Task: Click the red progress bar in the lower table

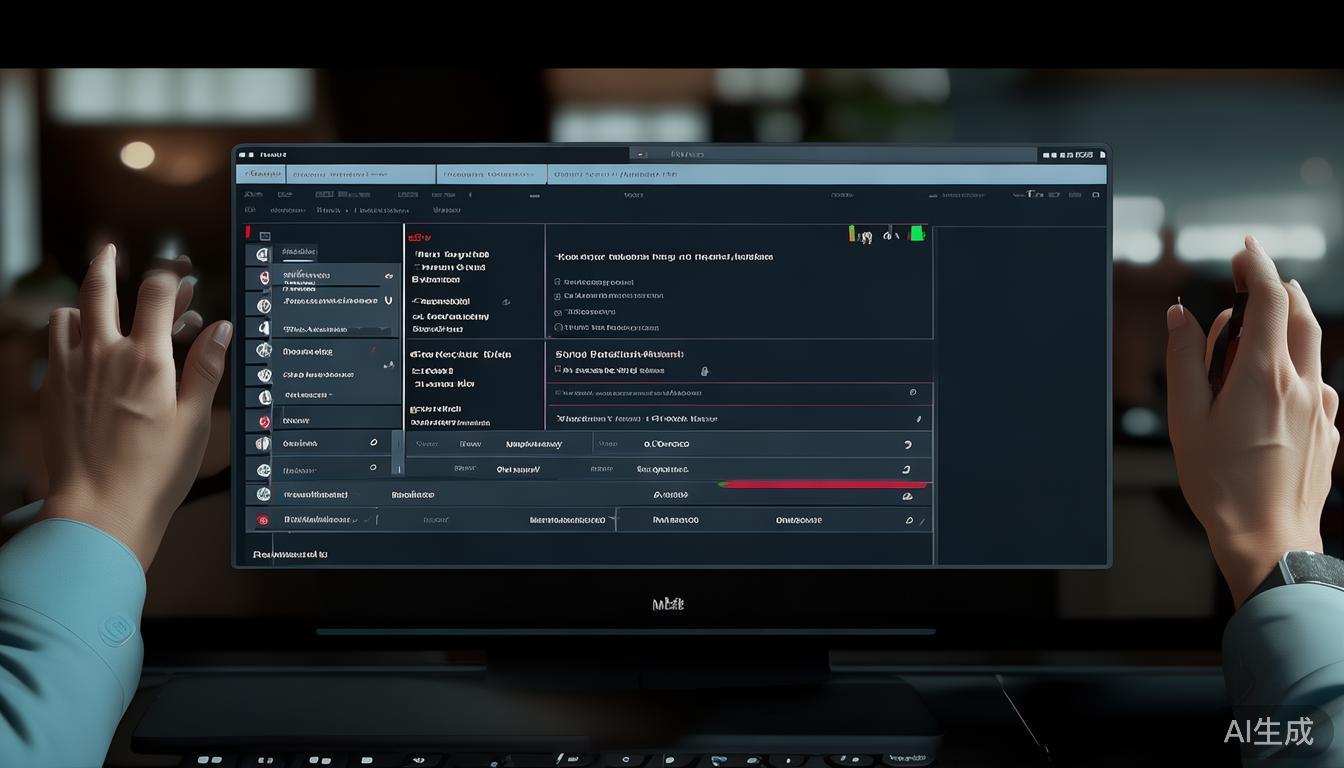Action: point(820,485)
